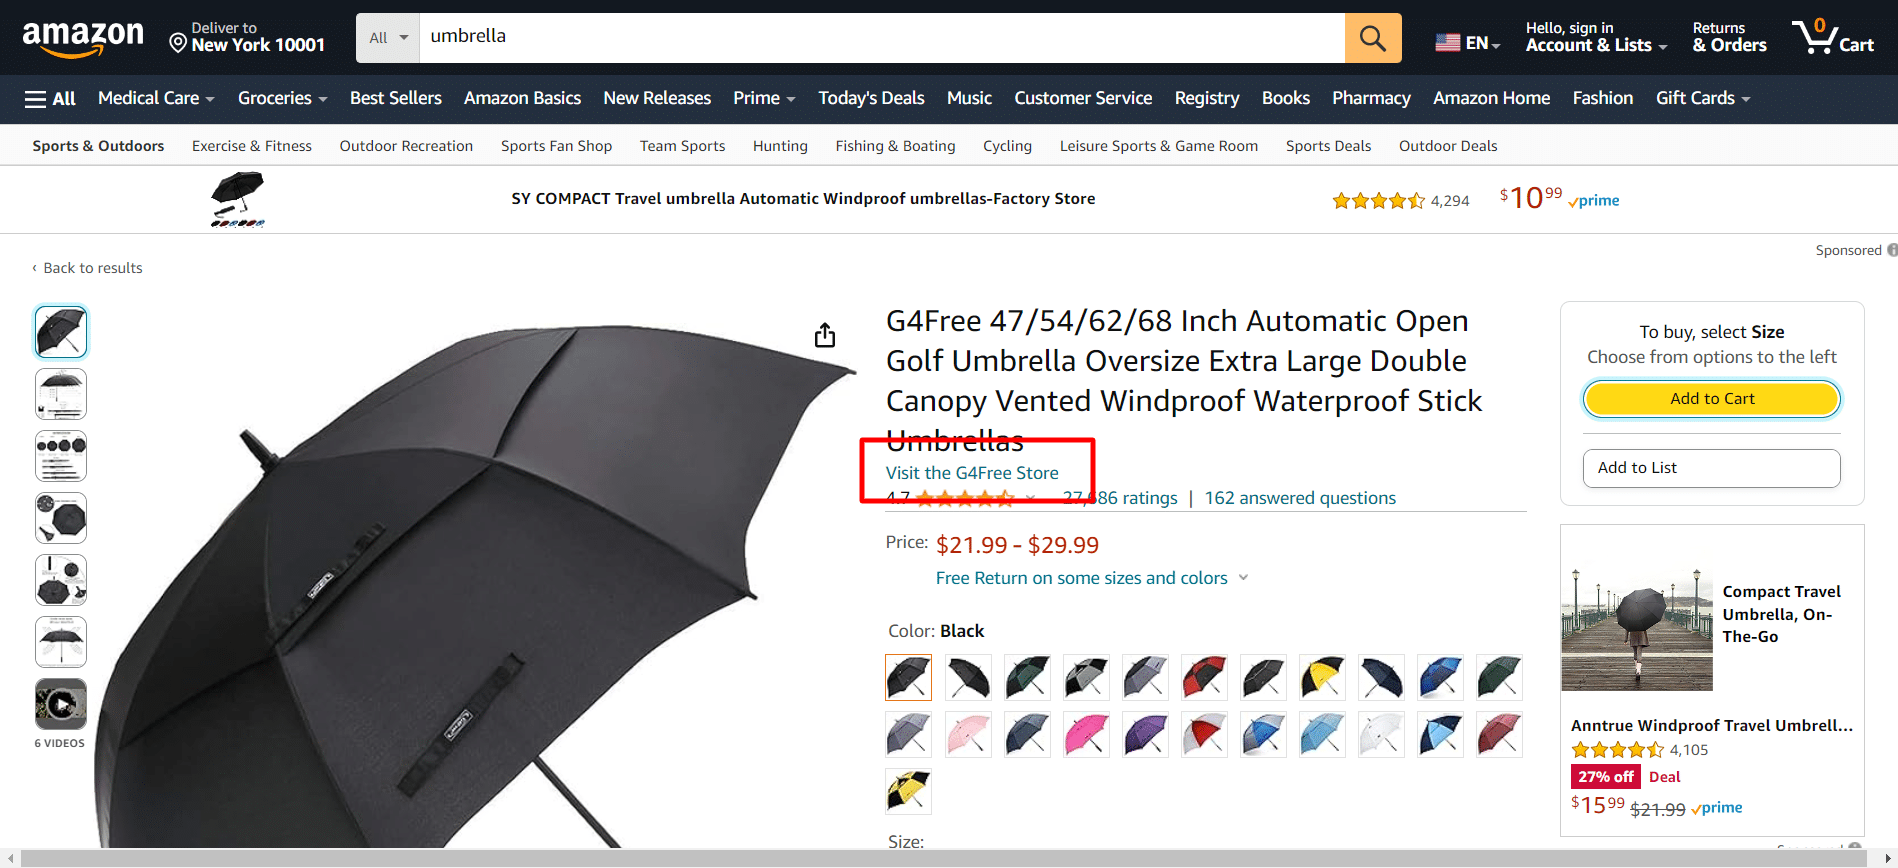Open the Medical Care dropdown
1898x868 pixels.
(x=156, y=98)
